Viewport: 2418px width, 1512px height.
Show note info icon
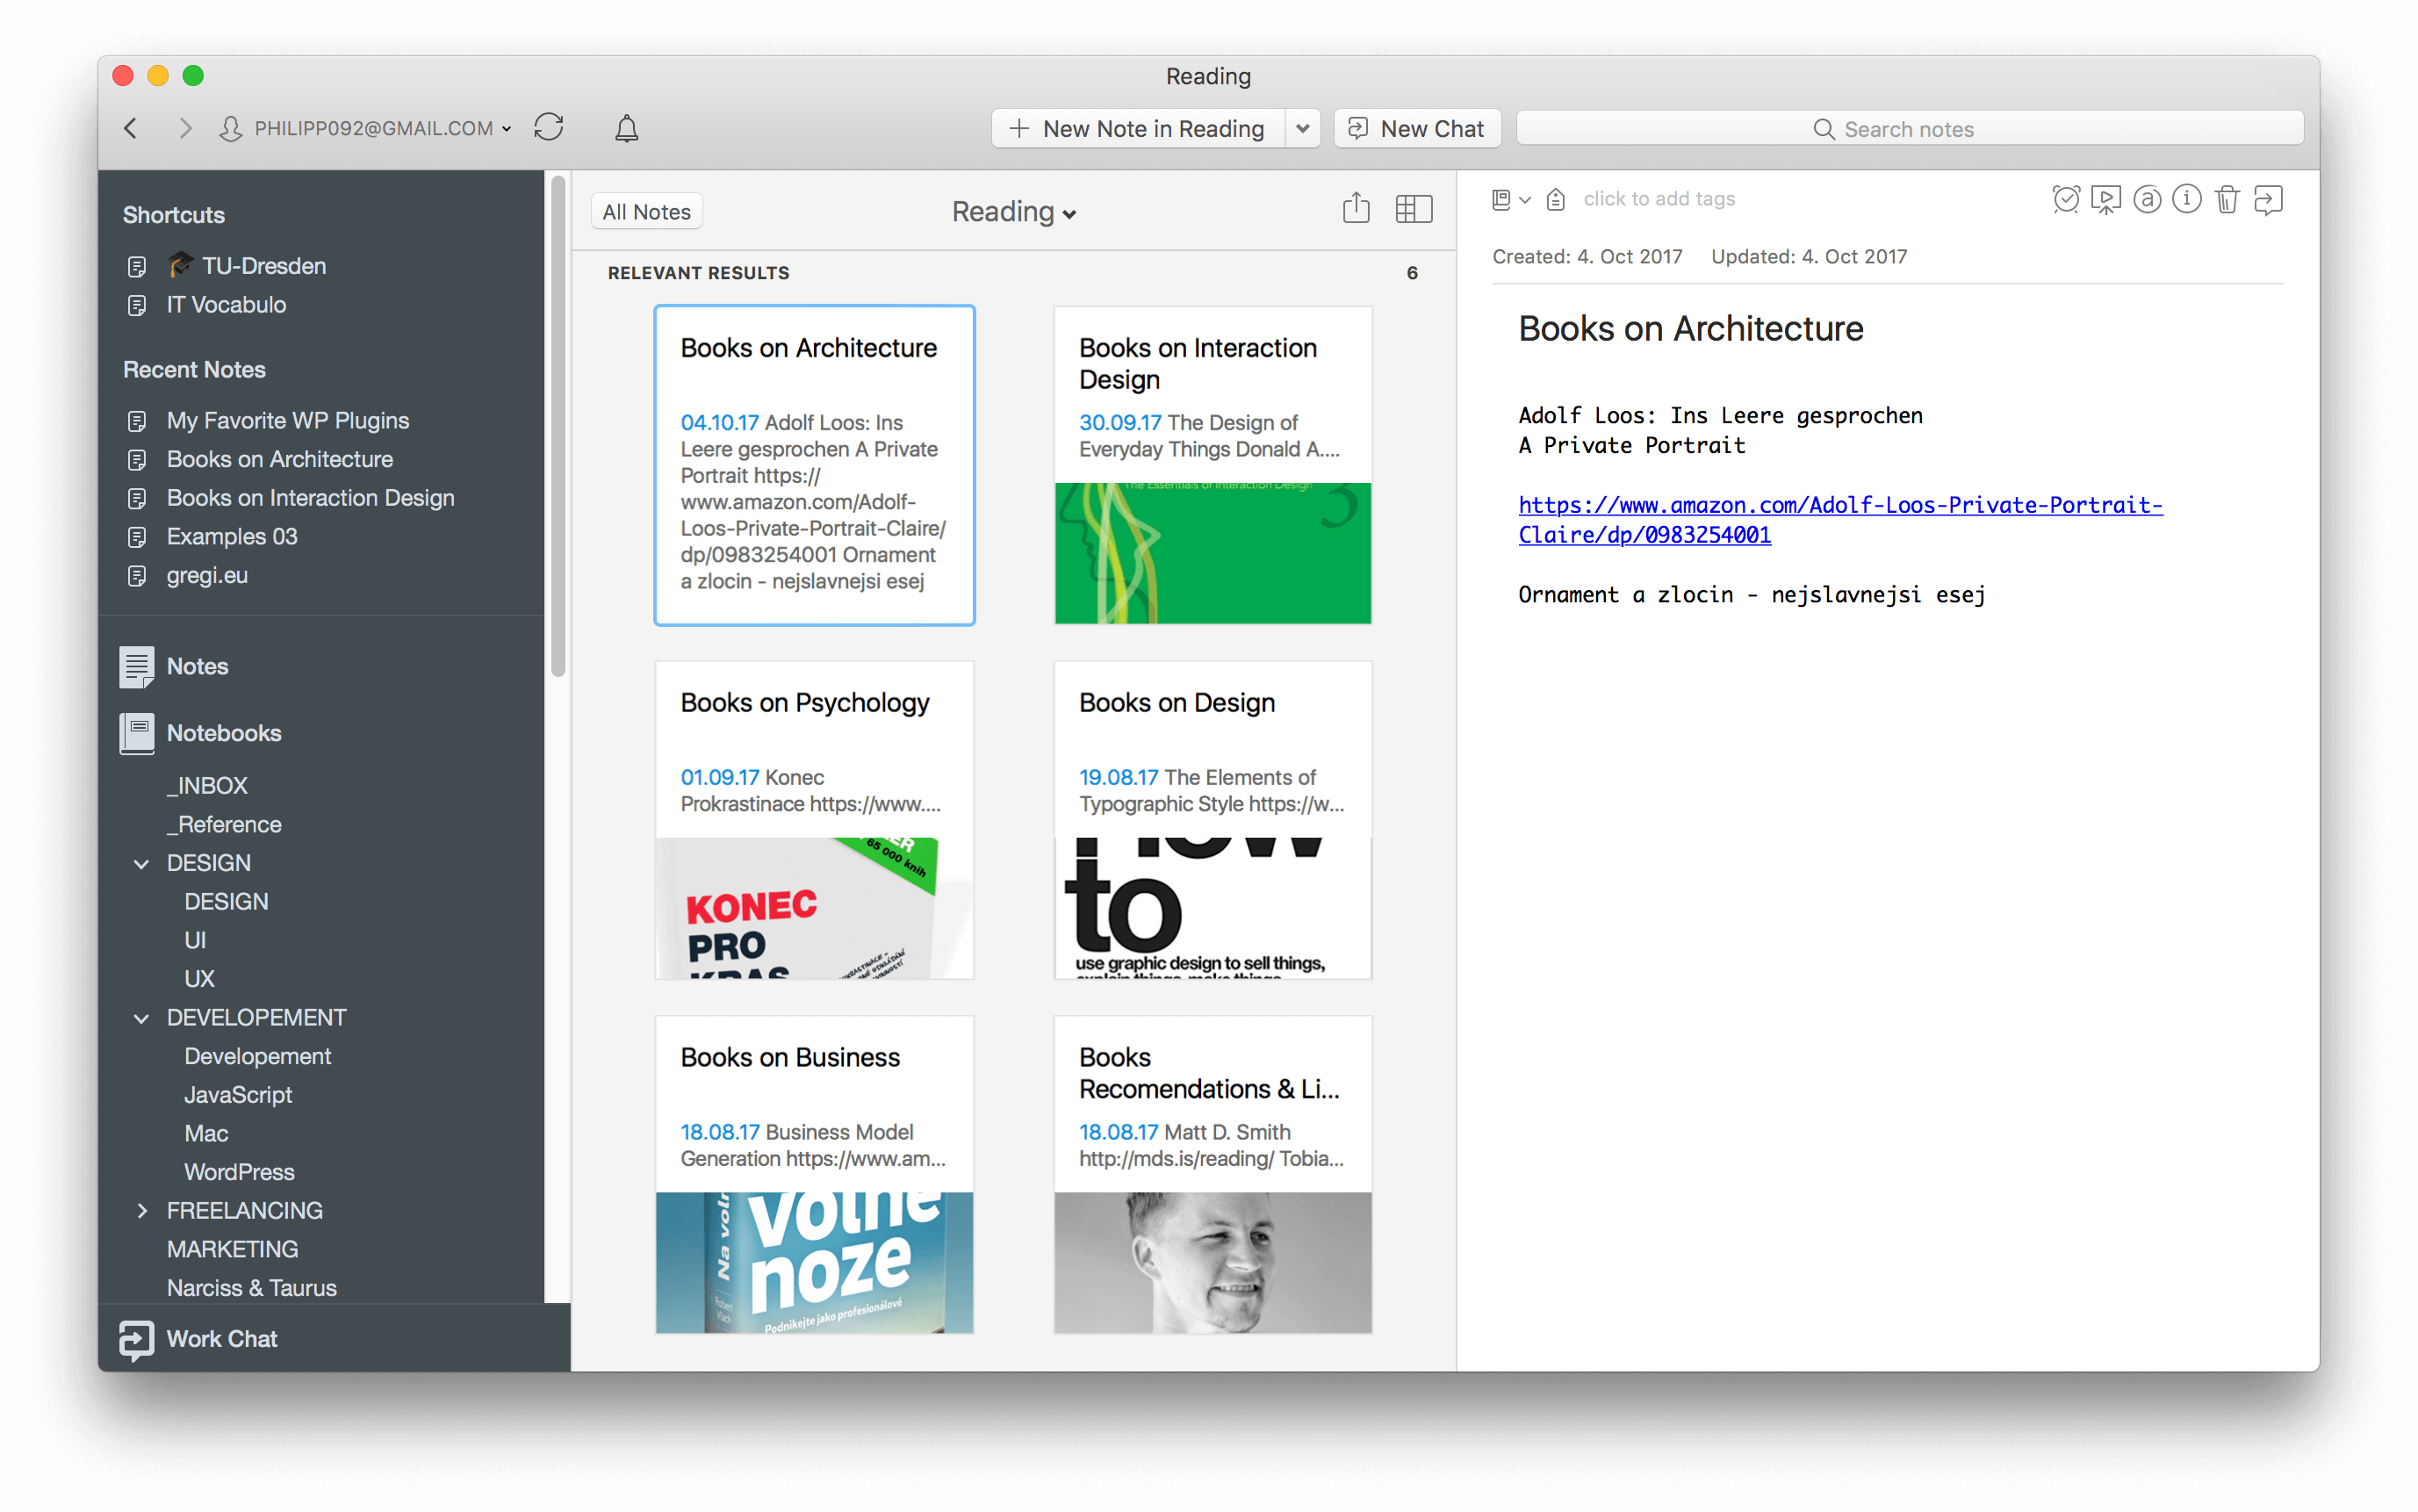tap(2186, 199)
